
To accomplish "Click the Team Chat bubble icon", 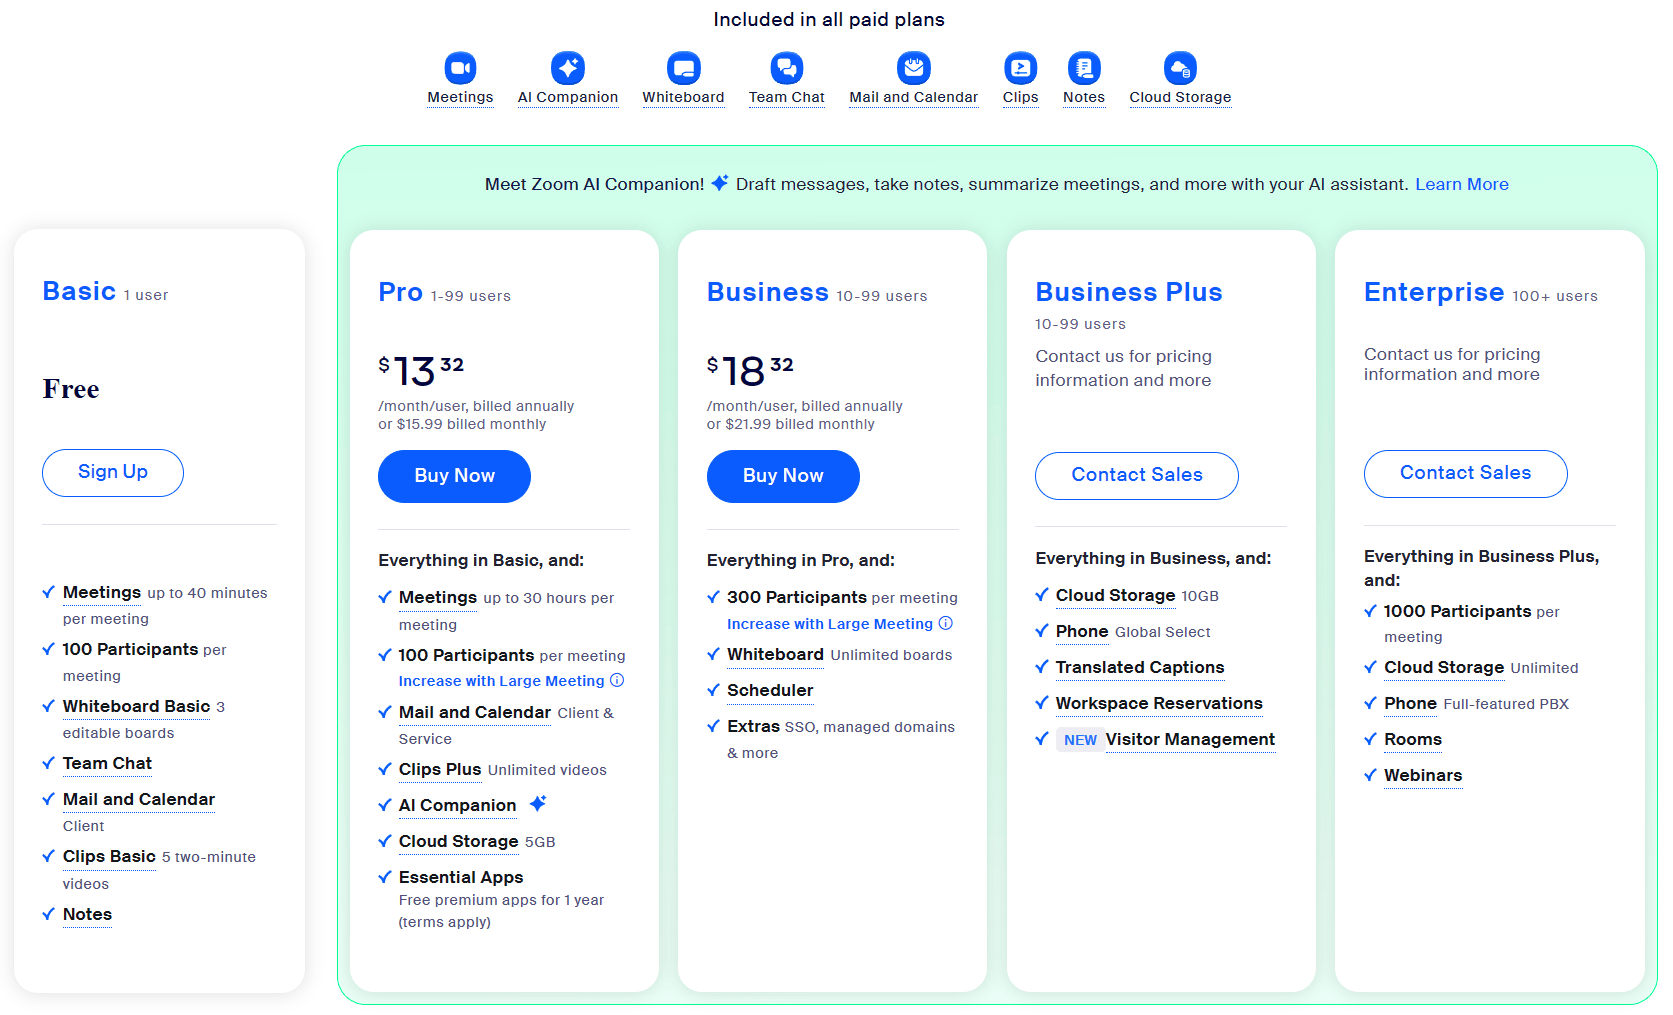I will (787, 68).
